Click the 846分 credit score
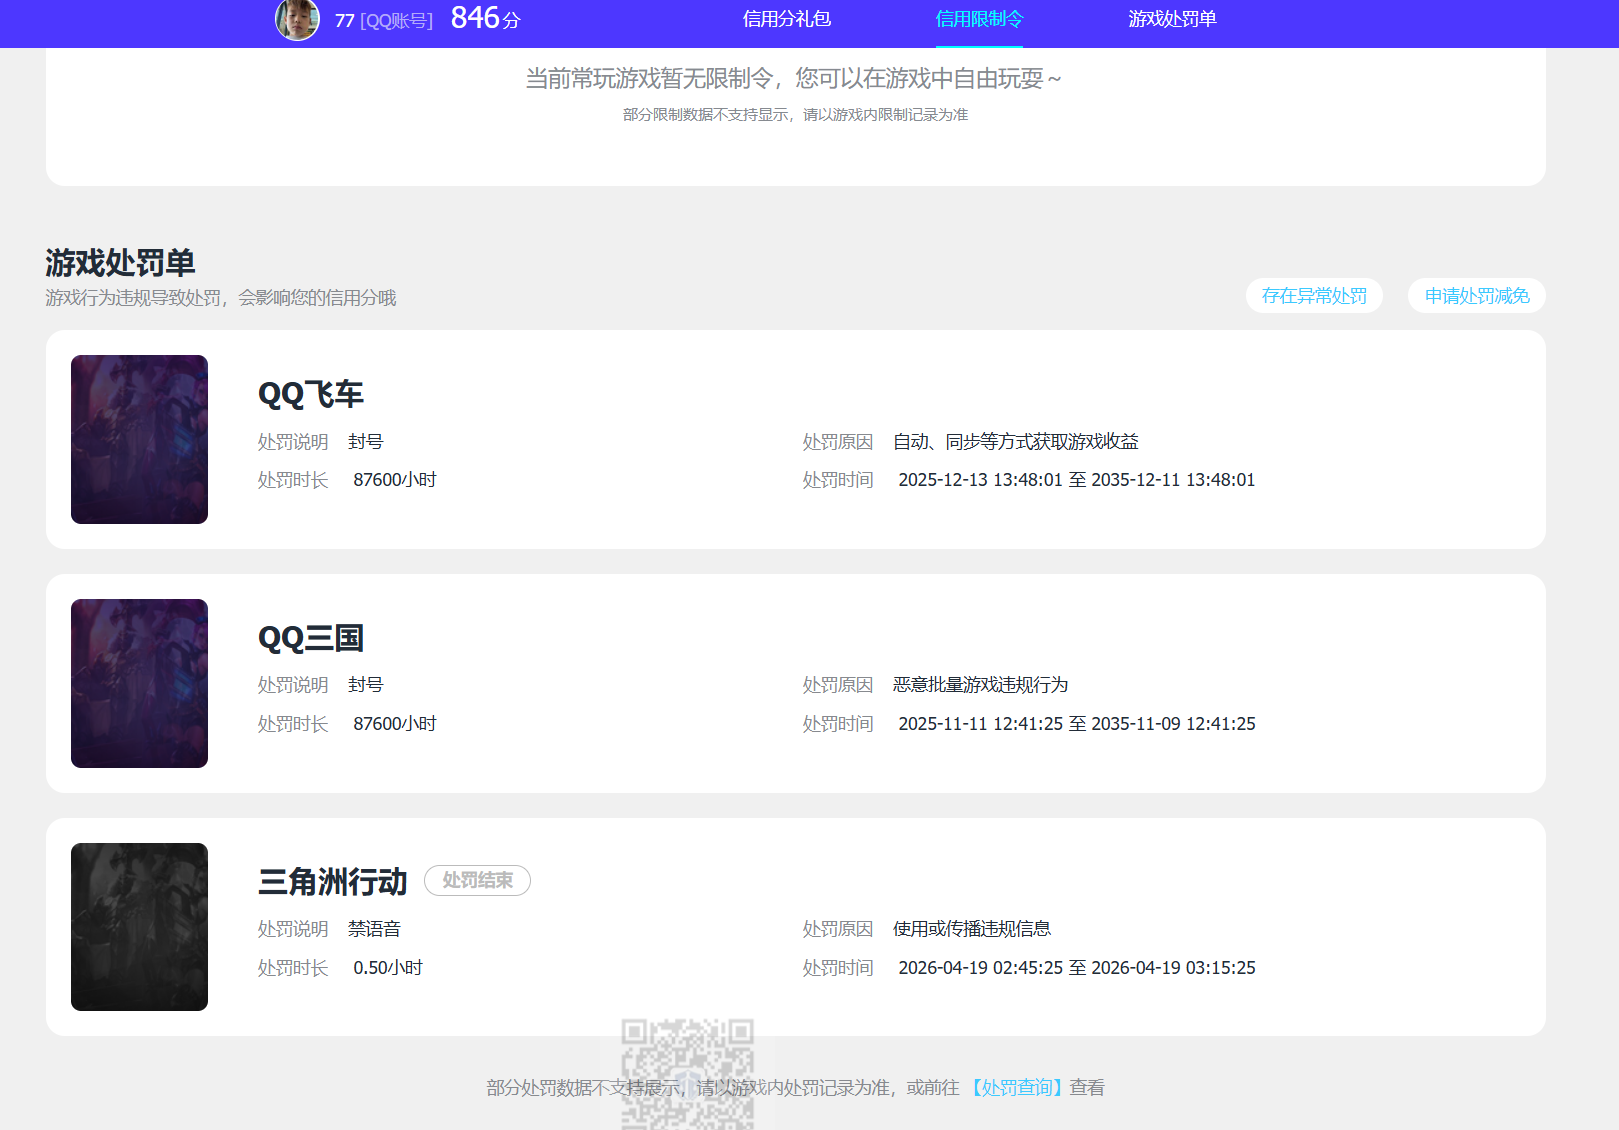 tap(486, 18)
